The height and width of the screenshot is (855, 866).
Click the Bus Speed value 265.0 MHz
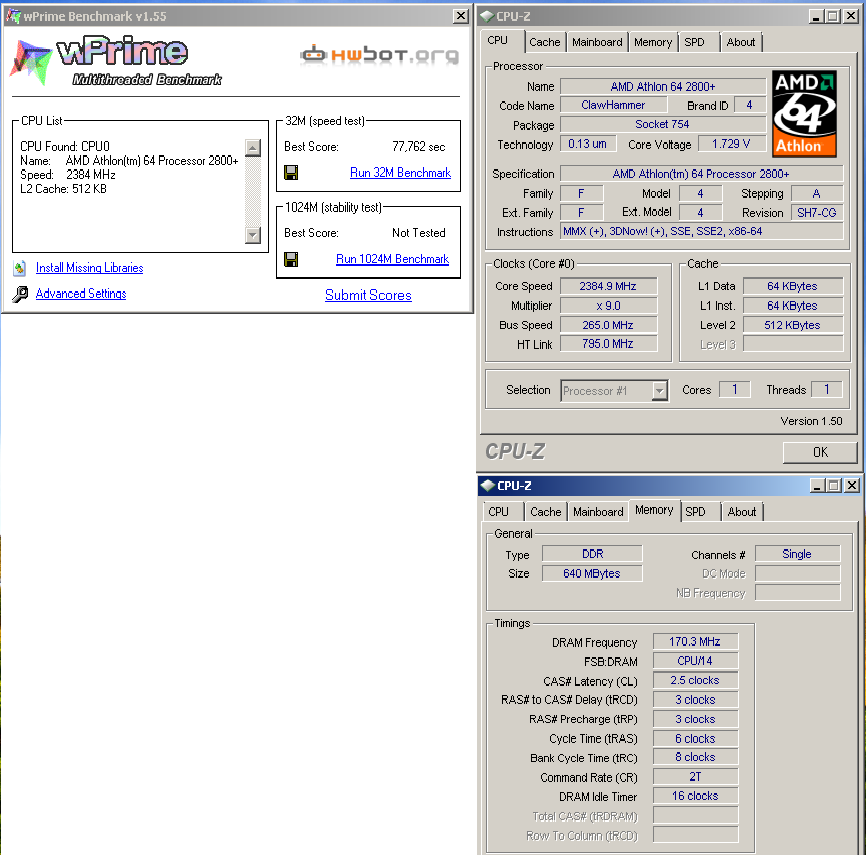(608, 325)
